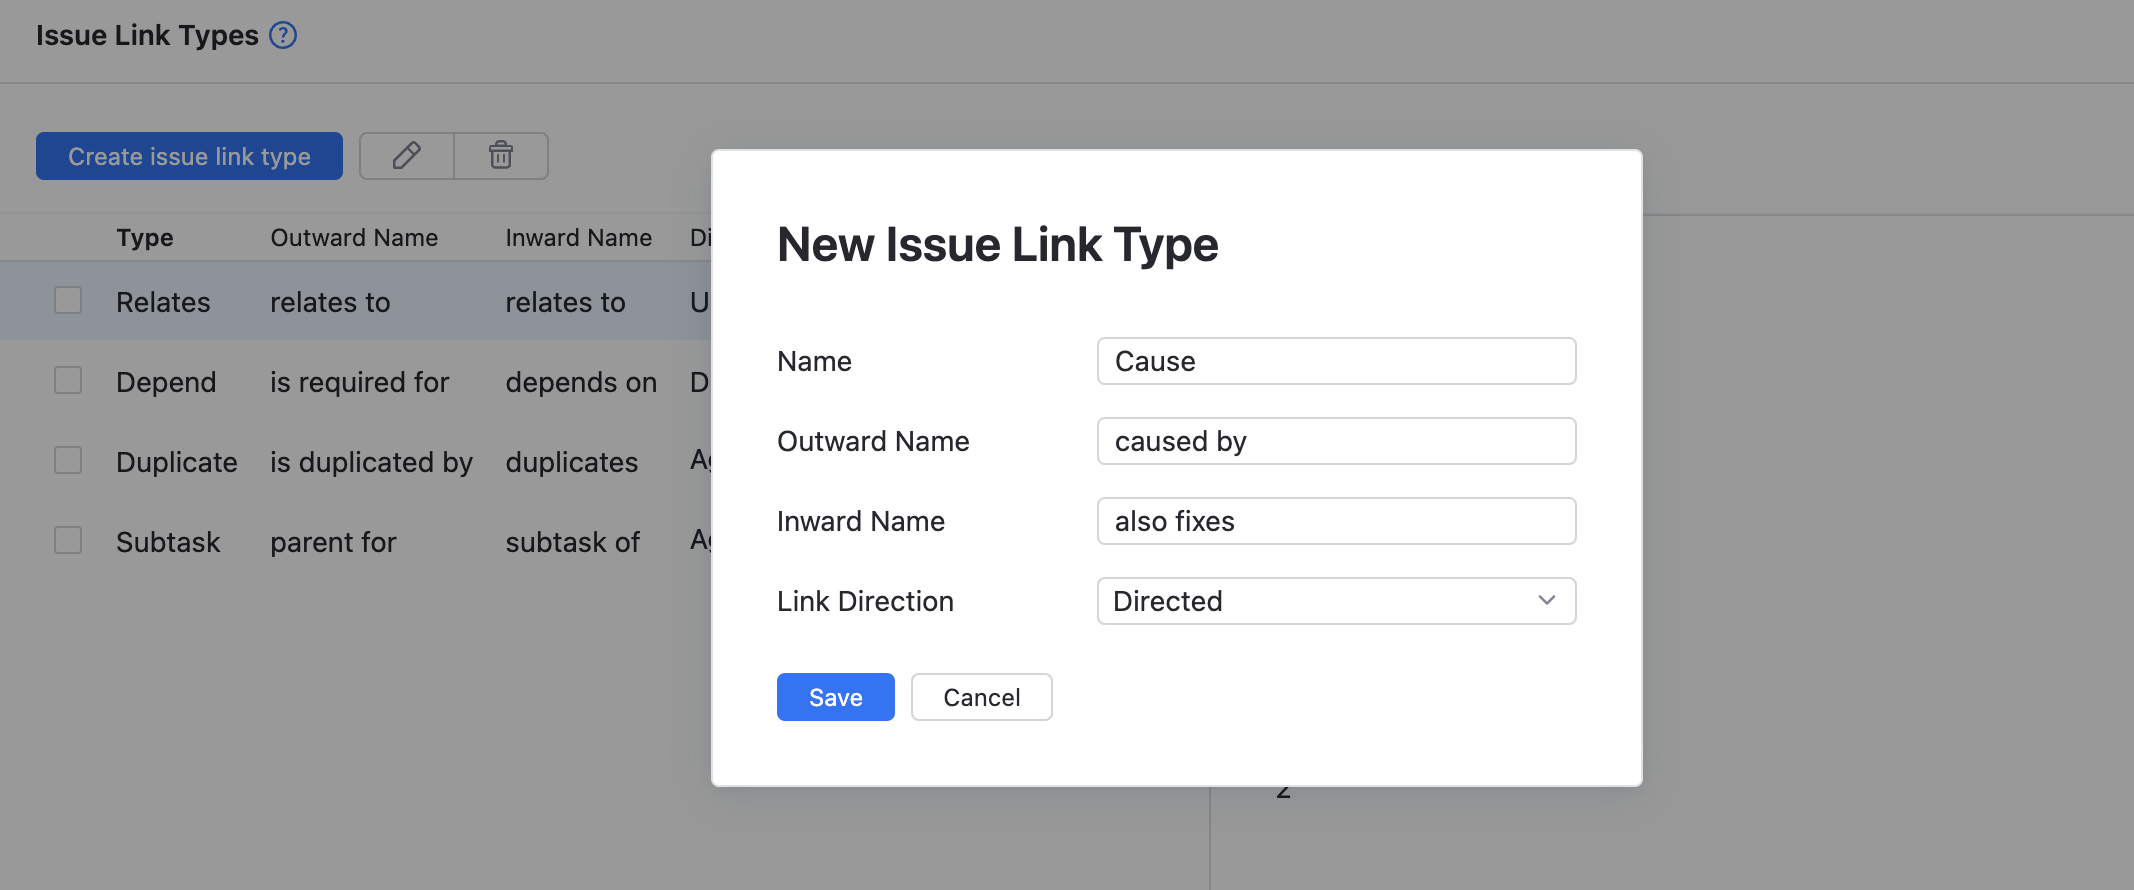Click the pencil edit icon
Viewport: 2134px width, 890px height.
[406, 156]
